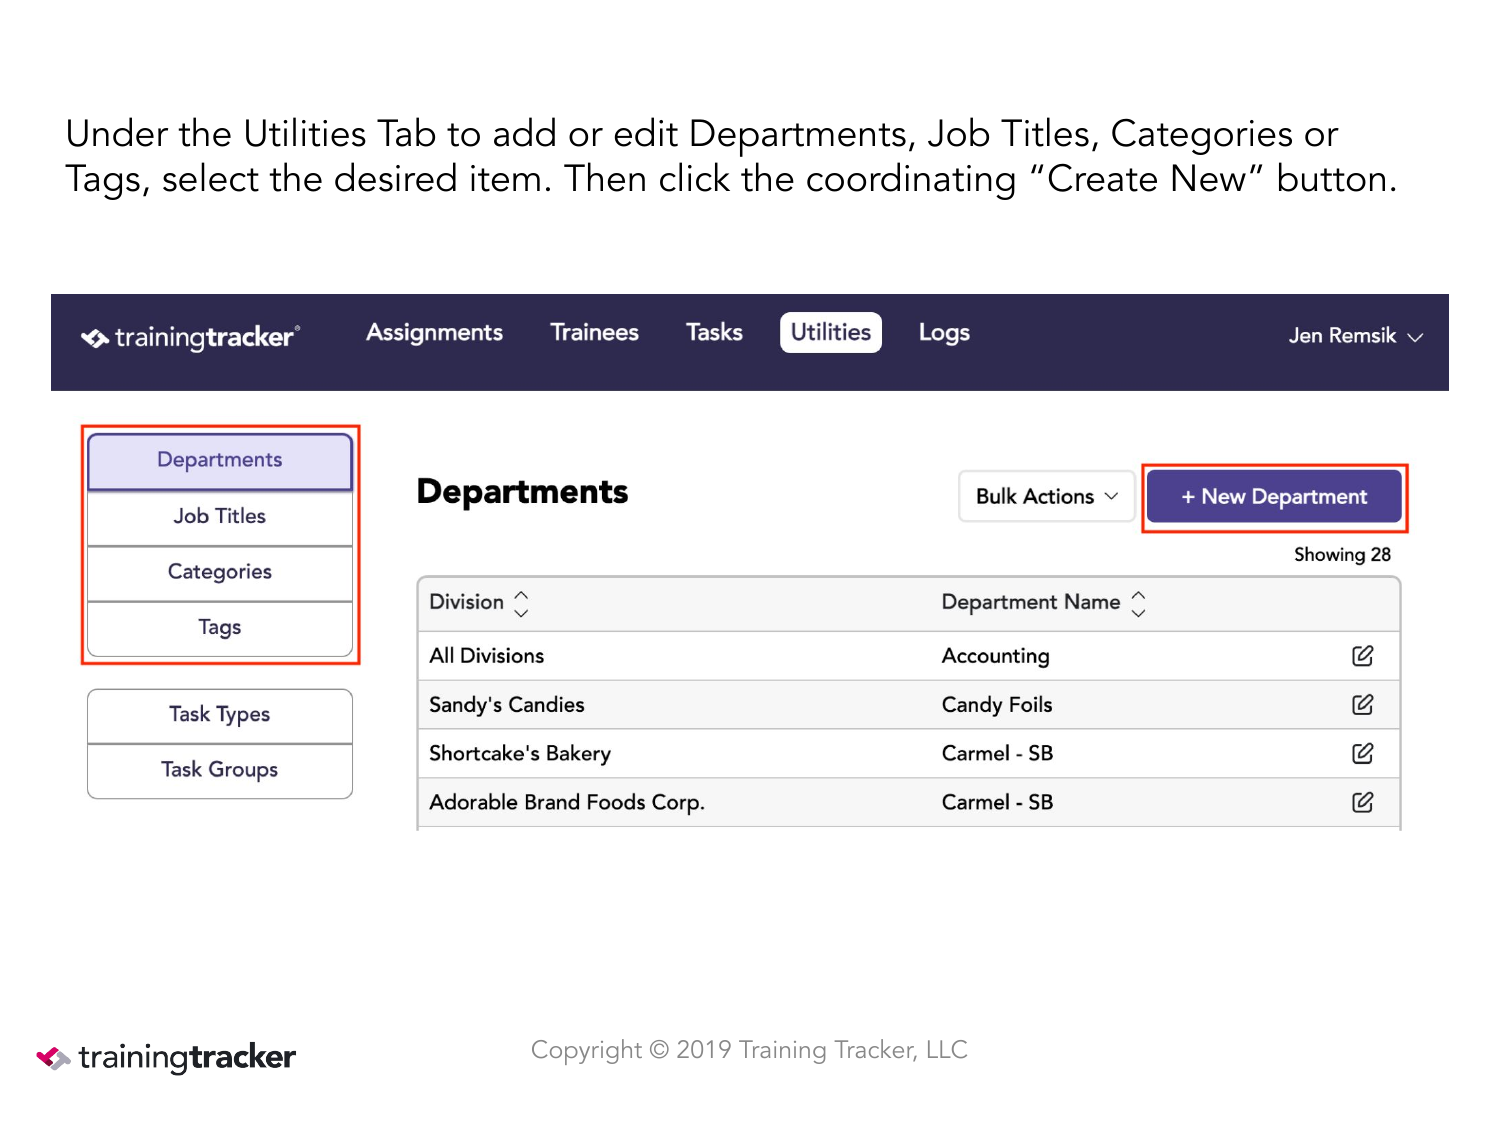Go to the Trainees tab
Screen dimensions: 1500x1125
coord(594,333)
